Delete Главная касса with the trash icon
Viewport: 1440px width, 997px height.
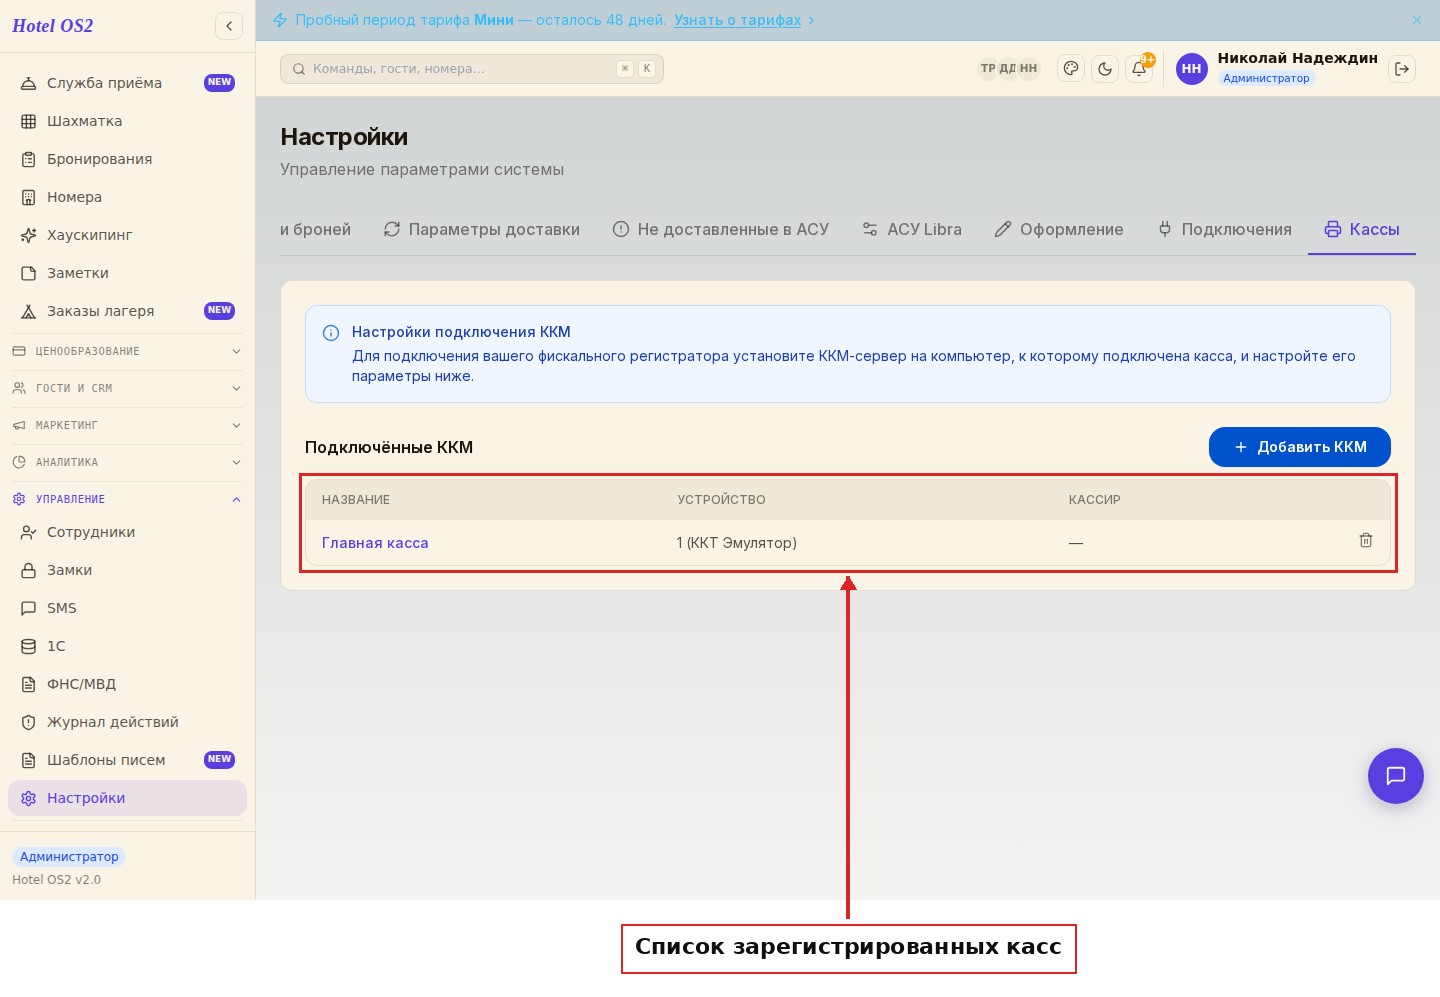[x=1366, y=541]
